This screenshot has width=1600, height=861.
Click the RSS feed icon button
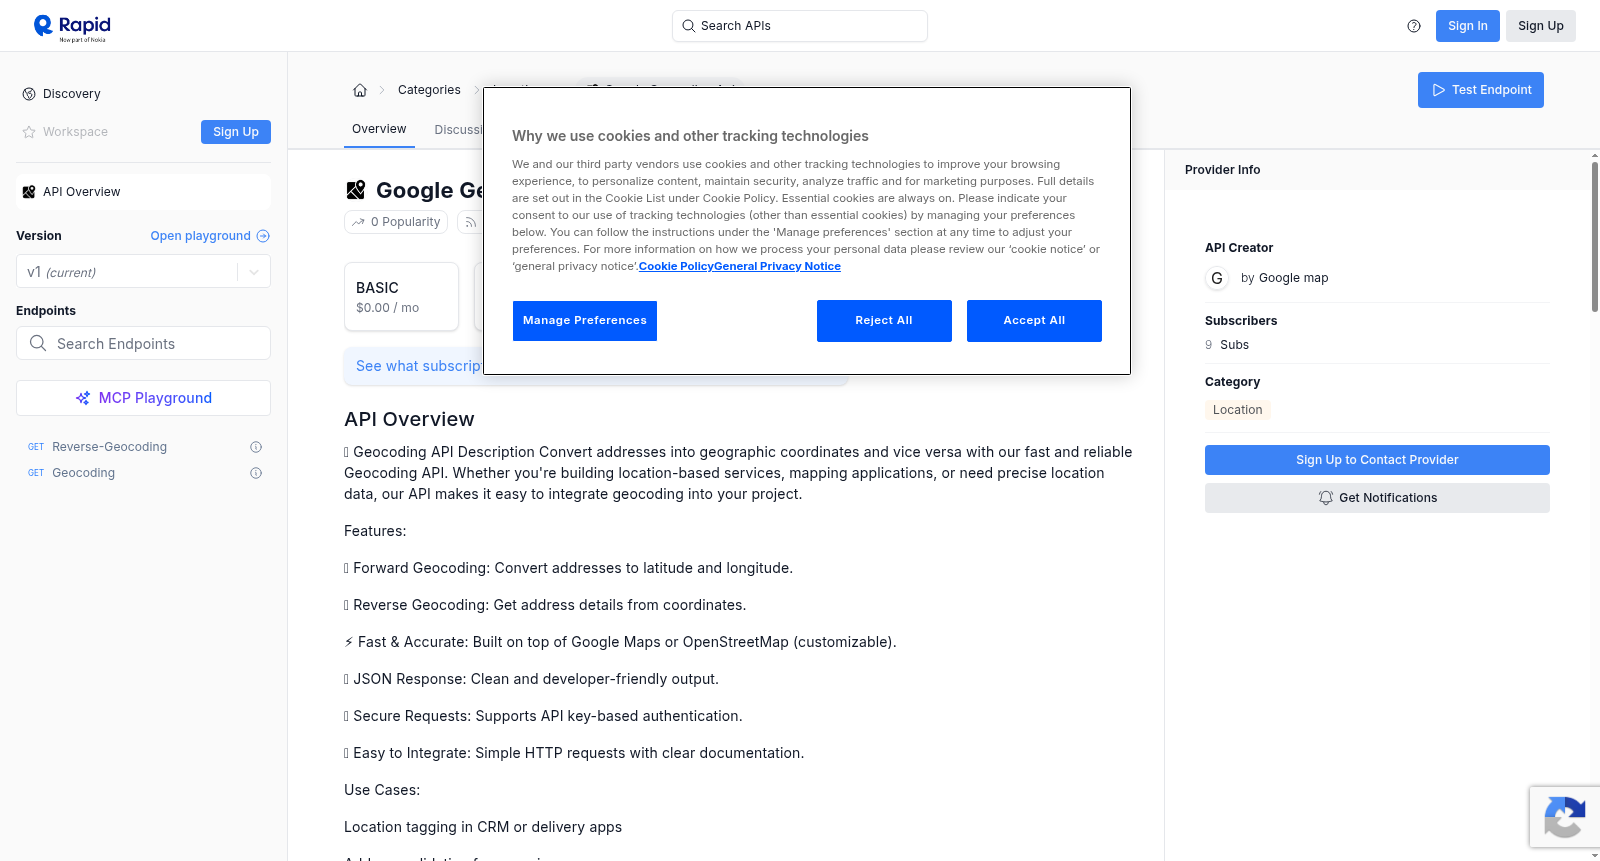(x=470, y=222)
